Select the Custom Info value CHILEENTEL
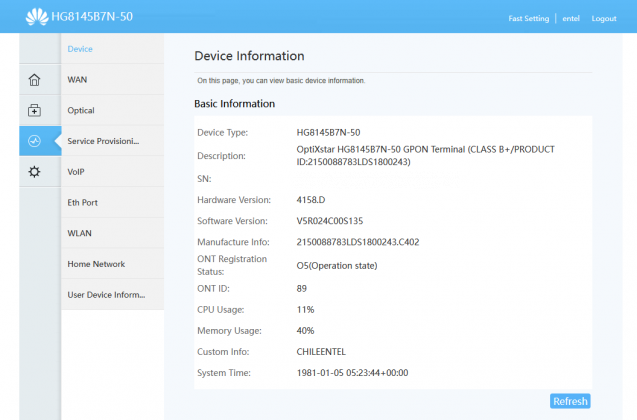 pyautogui.click(x=321, y=352)
